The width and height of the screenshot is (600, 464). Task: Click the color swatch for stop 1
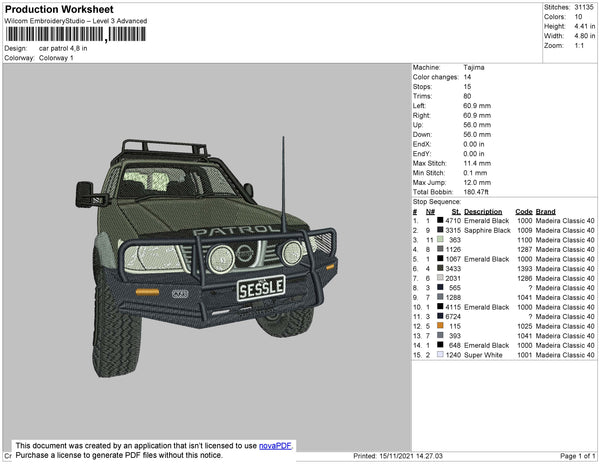[440, 220]
